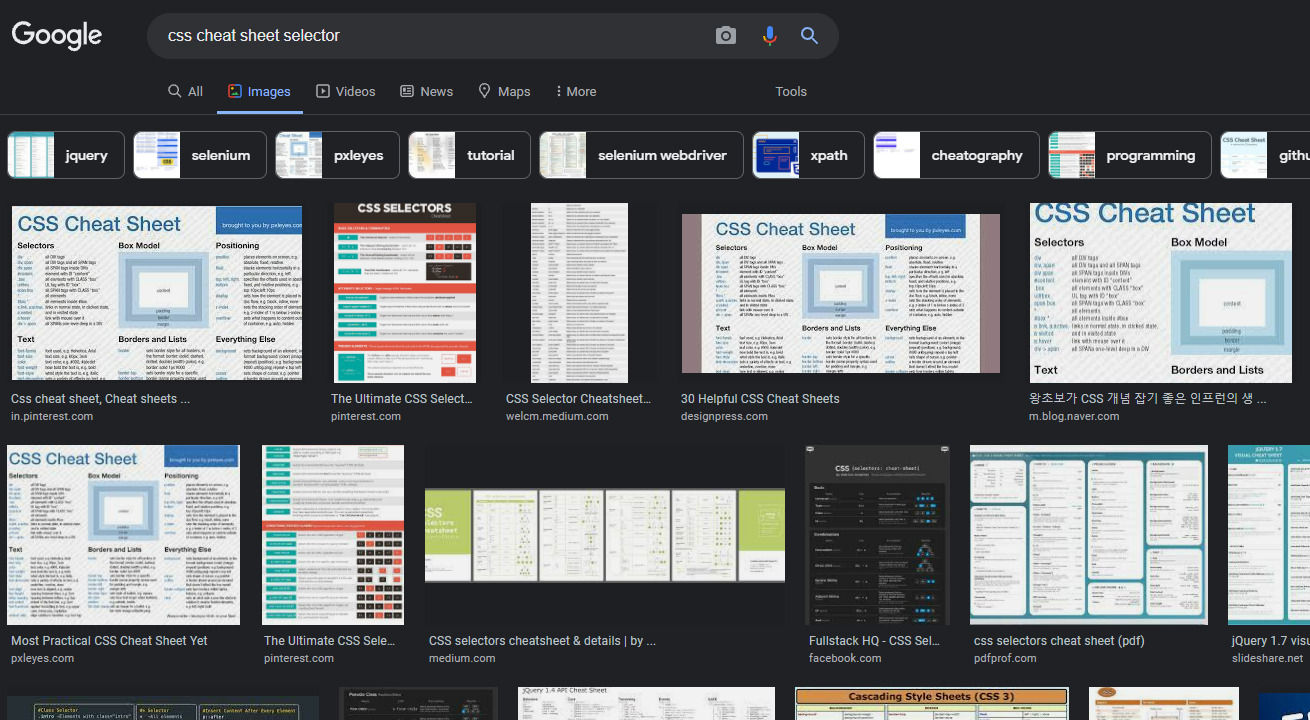Viewport: 1310px width, 720px height.
Task: Open the slideshare.net jQuery 1.7 thumbnail
Action: (x=1269, y=535)
